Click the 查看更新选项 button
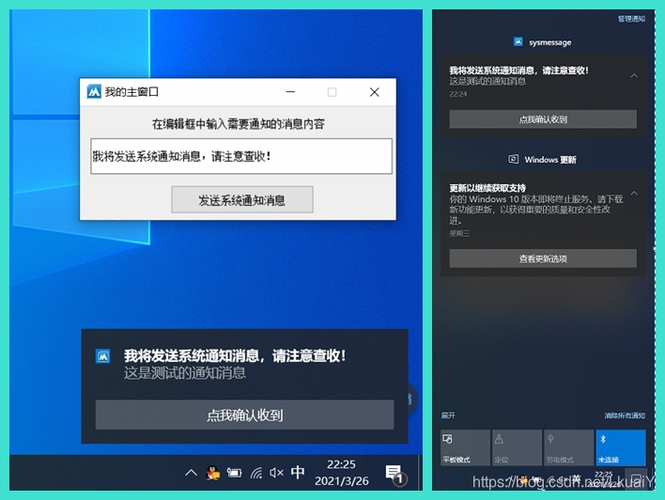The image size is (665, 500). click(x=543, y=258)
